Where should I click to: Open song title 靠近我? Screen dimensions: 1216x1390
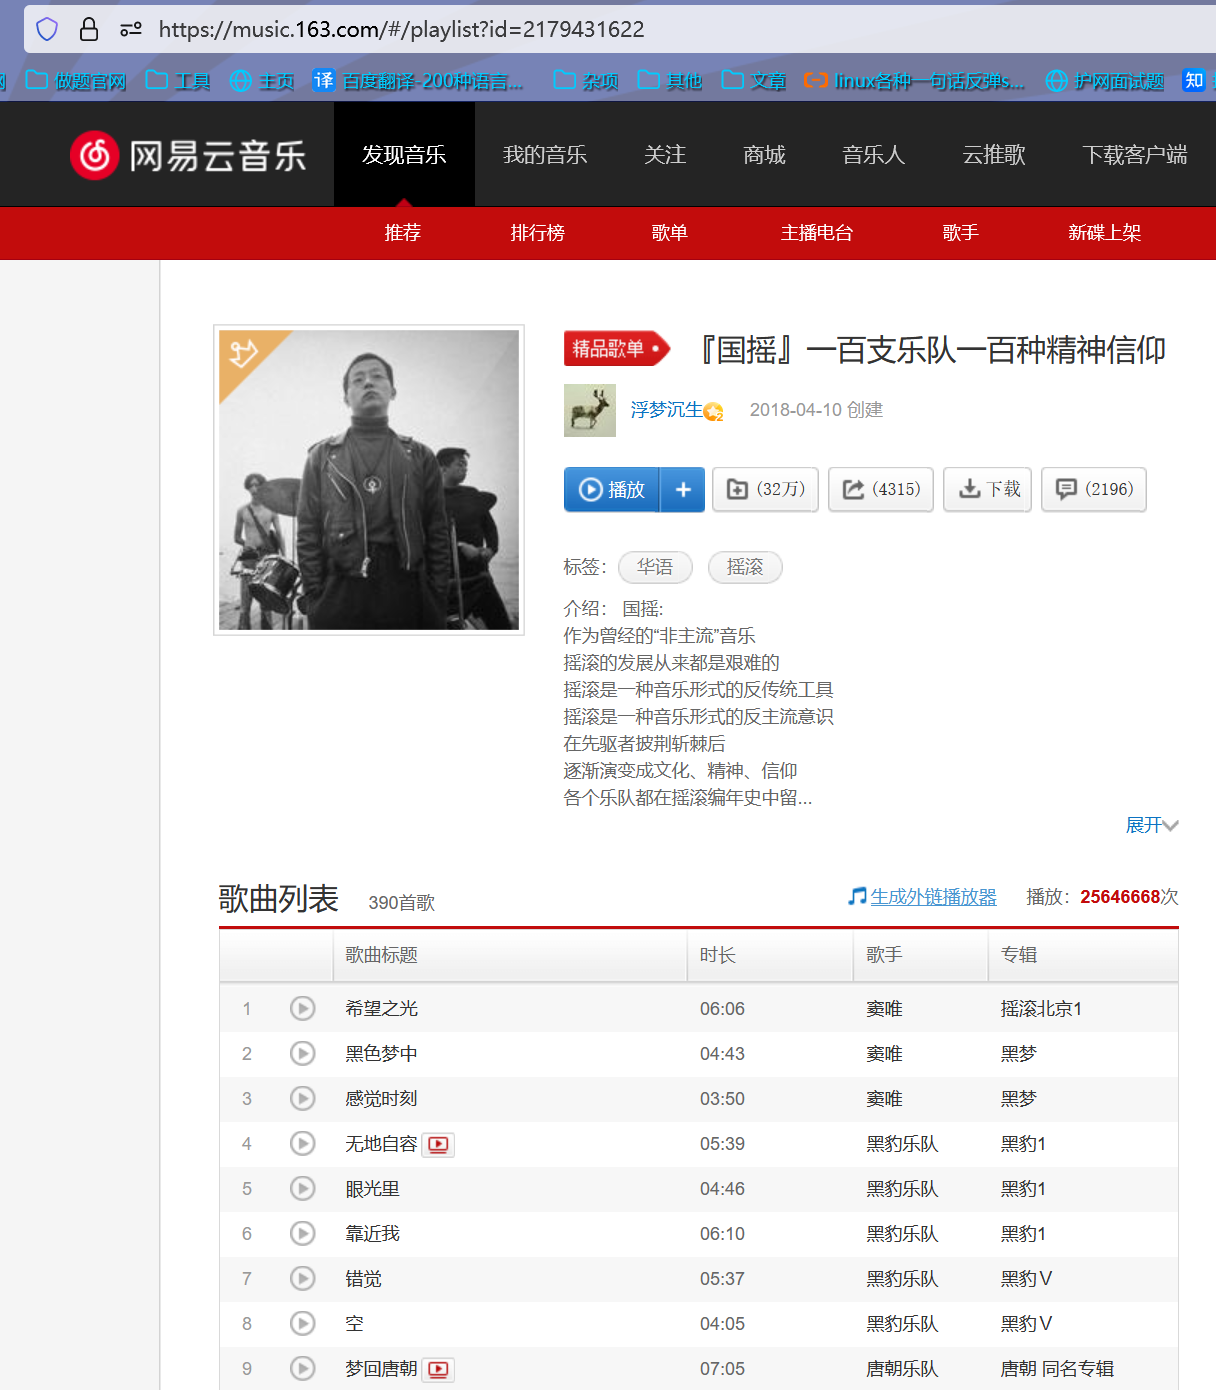[372, 1233]
